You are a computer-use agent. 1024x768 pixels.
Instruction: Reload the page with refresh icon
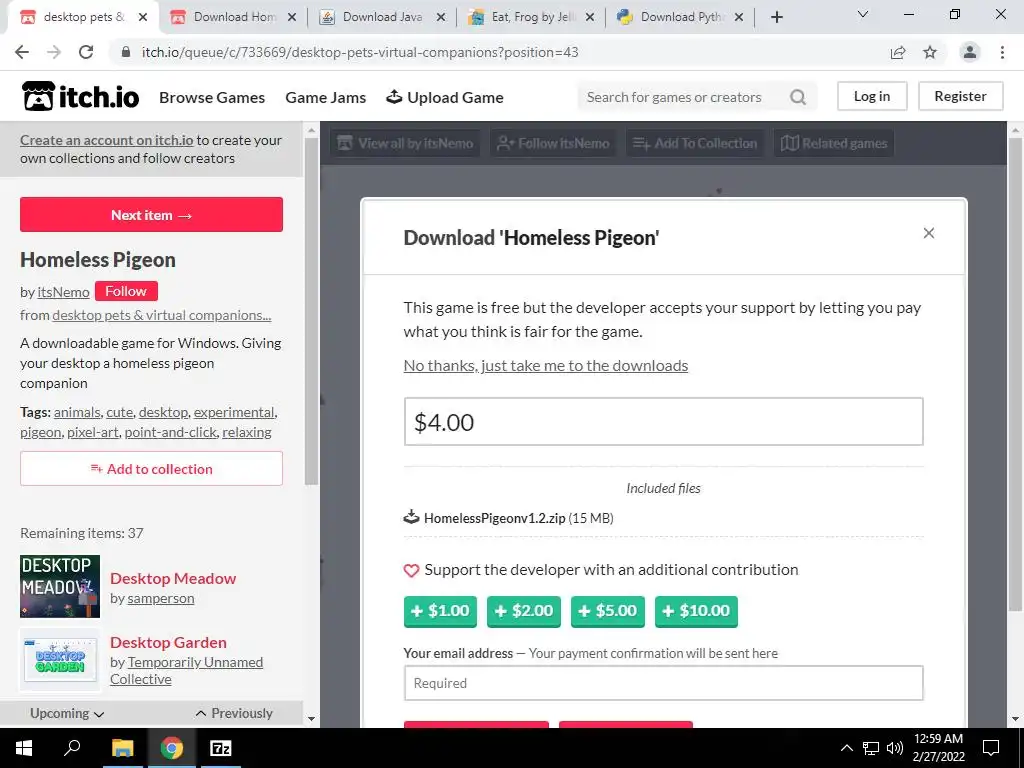tap(86, 52)
